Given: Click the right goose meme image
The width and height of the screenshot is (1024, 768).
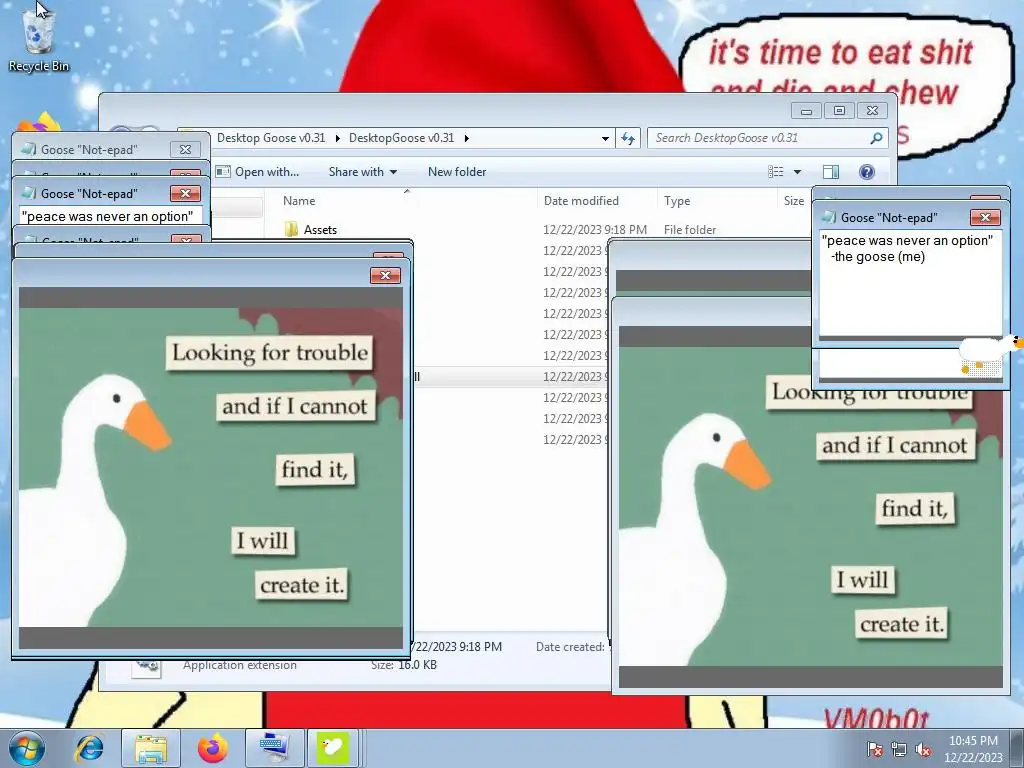Looking at the screenshot, I should click(x=810, y=507).
